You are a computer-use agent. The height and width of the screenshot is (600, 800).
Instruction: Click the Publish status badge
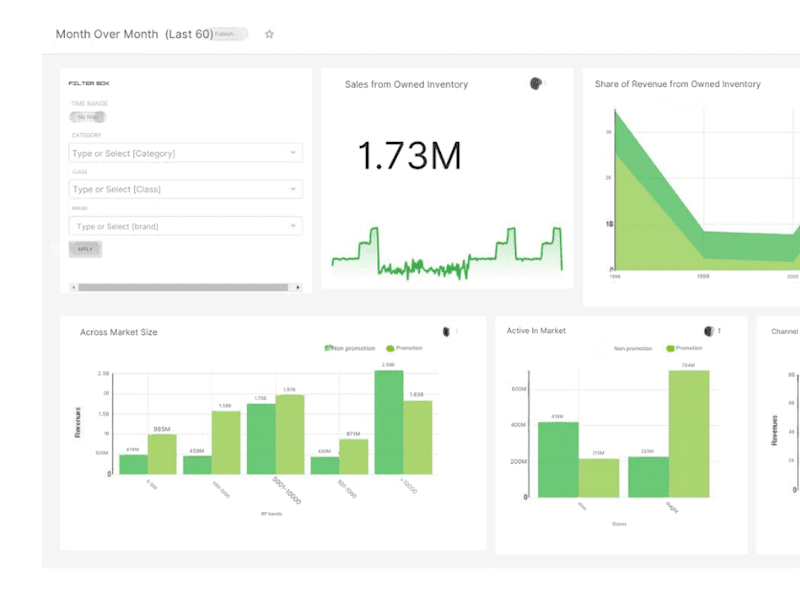(229, 34)
